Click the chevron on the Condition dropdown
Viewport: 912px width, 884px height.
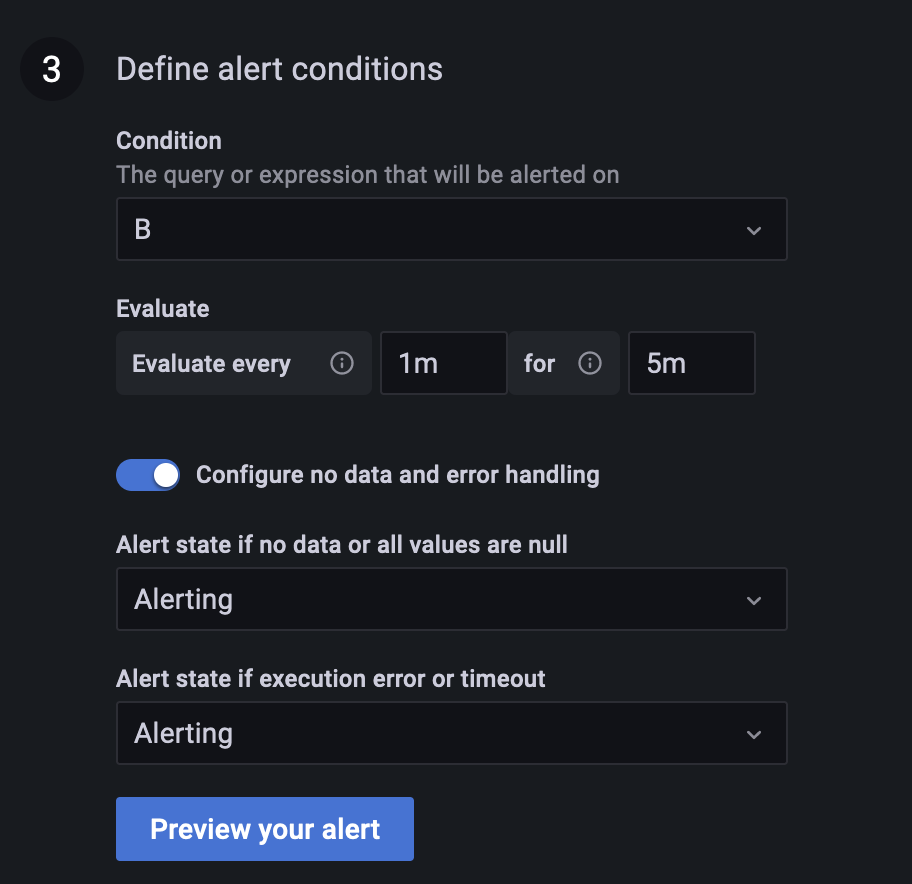(x=753, y=229)
